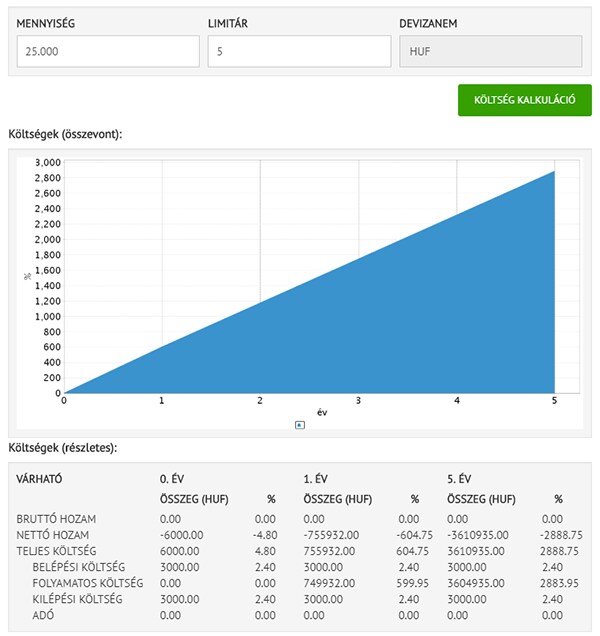600x636 pixels.
Task: Click the Belépési költség sub-row label
Action: coord(76,567)
